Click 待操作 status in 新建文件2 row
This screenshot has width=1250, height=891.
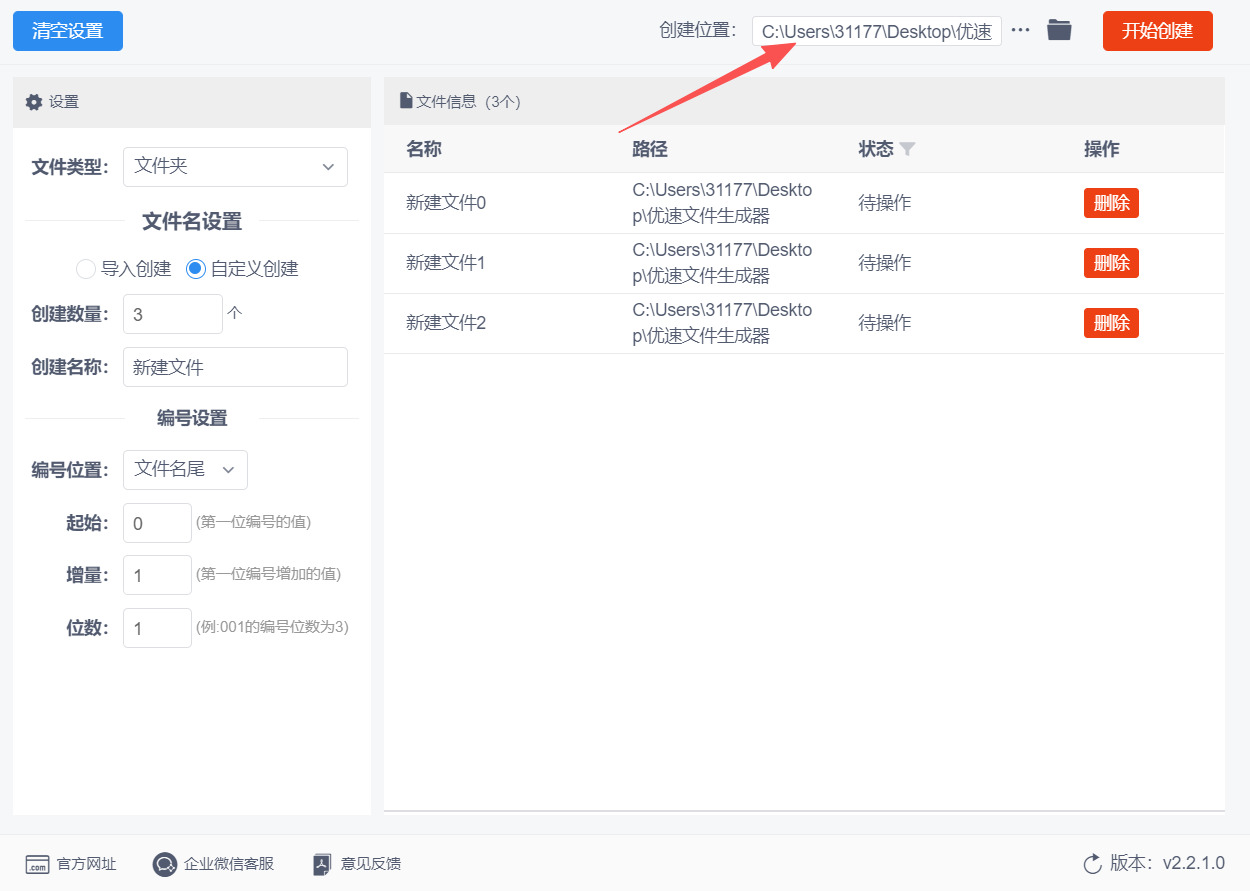(x=885, y=323)
